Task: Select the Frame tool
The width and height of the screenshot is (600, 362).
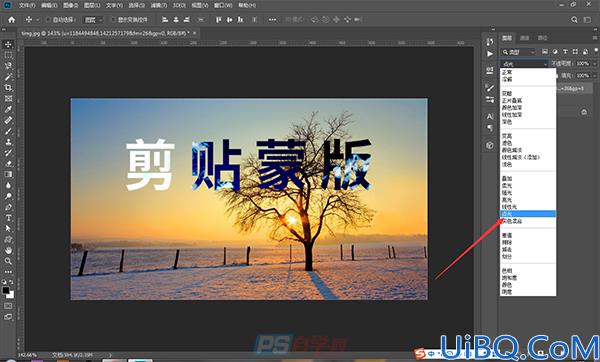Action: pyautogui.click(x=8, y=98)
